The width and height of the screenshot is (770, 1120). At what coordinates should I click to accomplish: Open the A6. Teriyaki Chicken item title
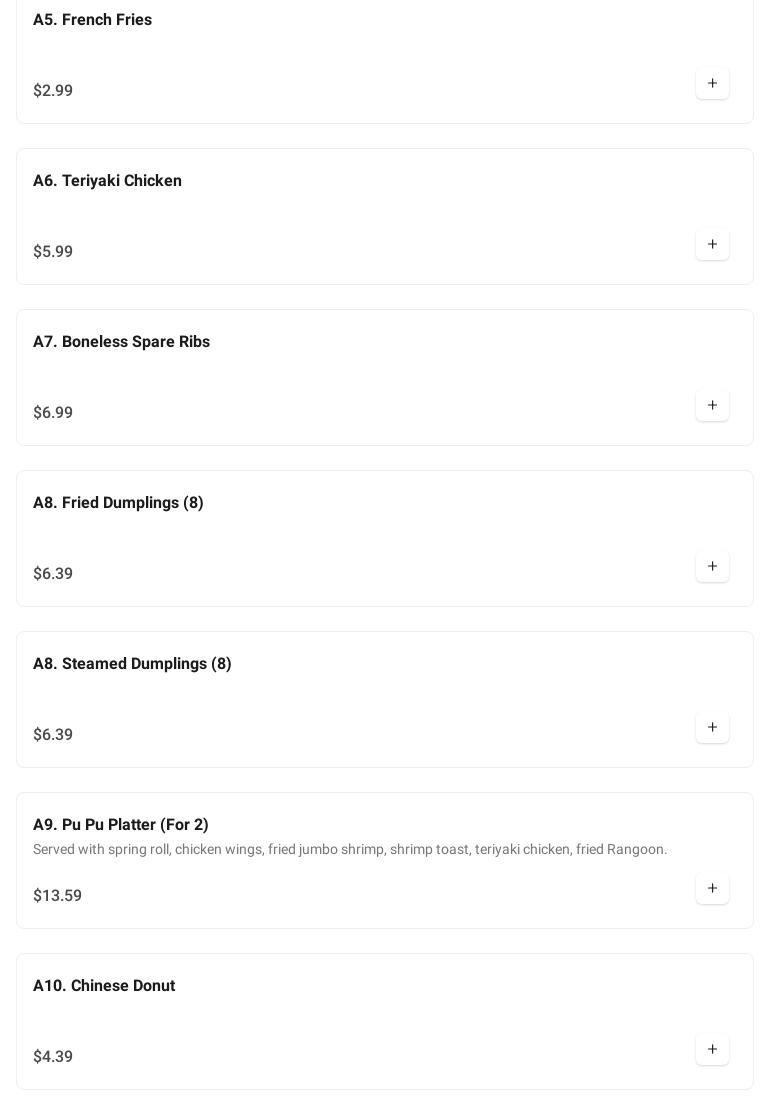tap(107, 181)
